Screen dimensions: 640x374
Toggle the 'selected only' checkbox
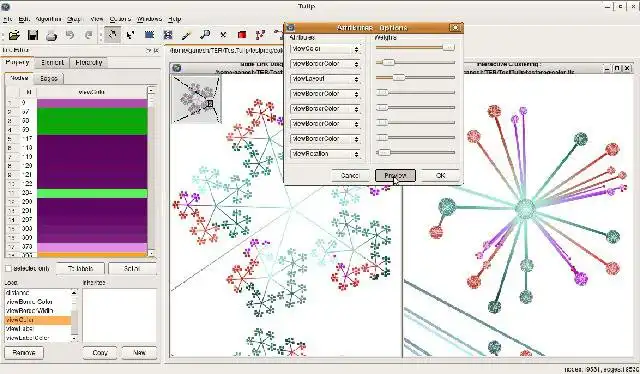[8, 269]
